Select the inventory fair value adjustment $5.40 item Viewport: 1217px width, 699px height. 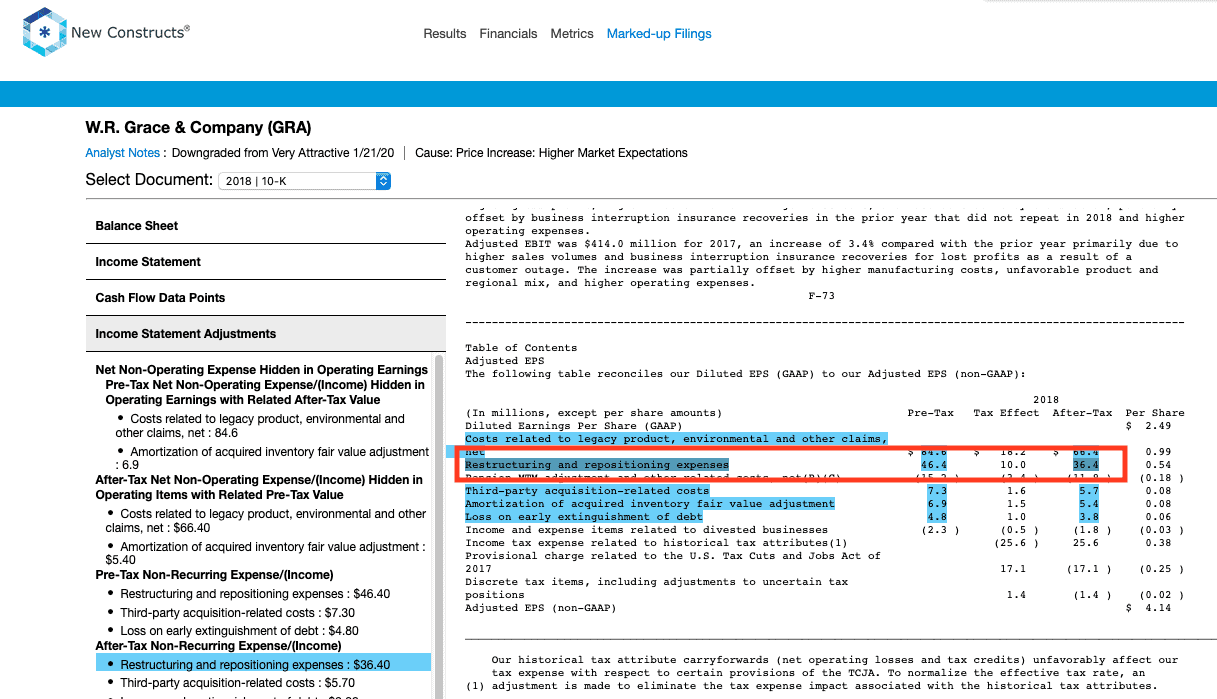[265, 554]
